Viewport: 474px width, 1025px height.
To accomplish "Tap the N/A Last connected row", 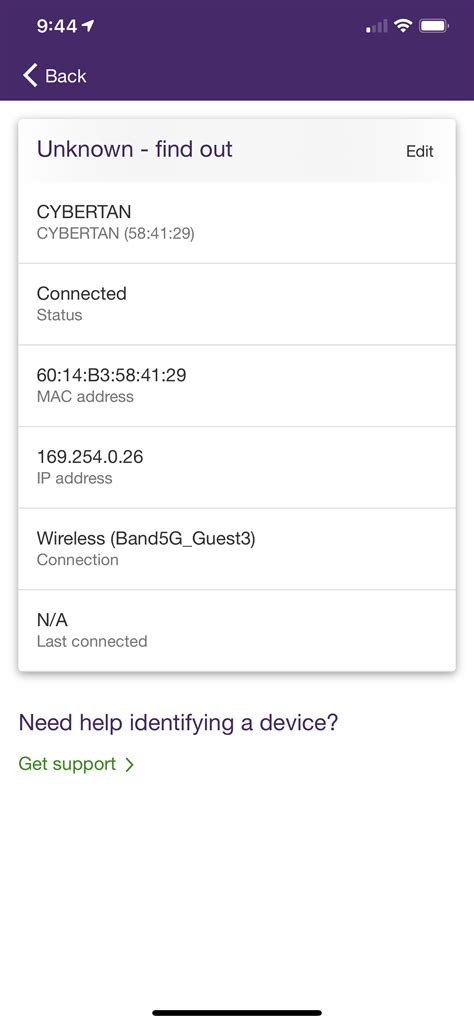I will pyautogui.click(x=237, y=630).
